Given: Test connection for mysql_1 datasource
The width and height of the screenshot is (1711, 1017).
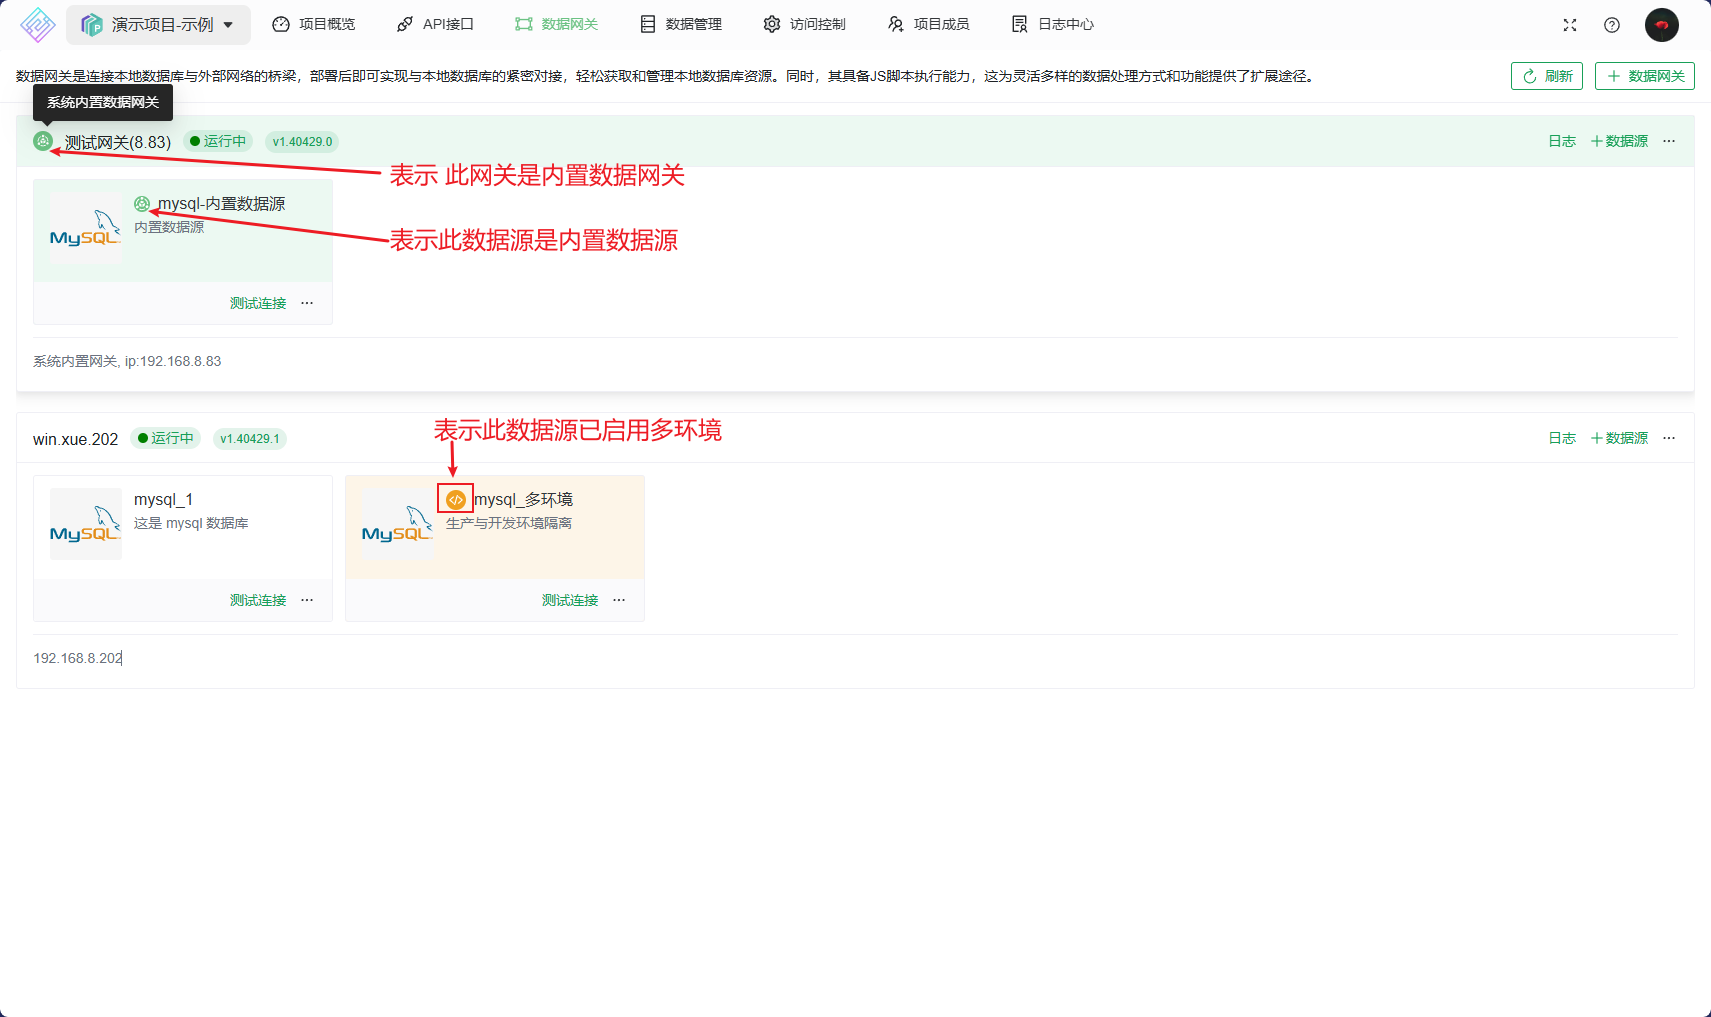Looking at the screenshot, I should [x=258, y=600].
